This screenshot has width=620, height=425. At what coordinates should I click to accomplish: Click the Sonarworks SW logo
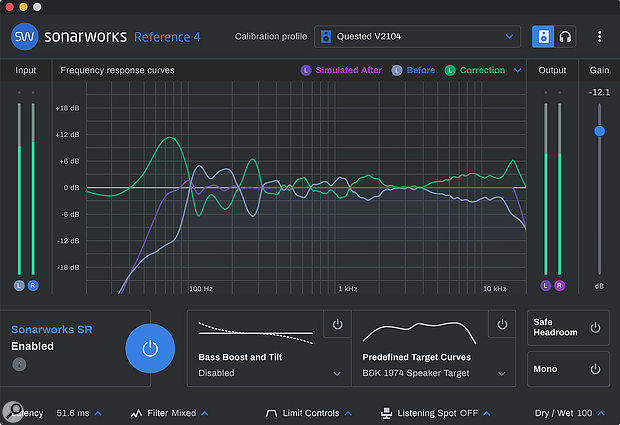coord(25,36)
